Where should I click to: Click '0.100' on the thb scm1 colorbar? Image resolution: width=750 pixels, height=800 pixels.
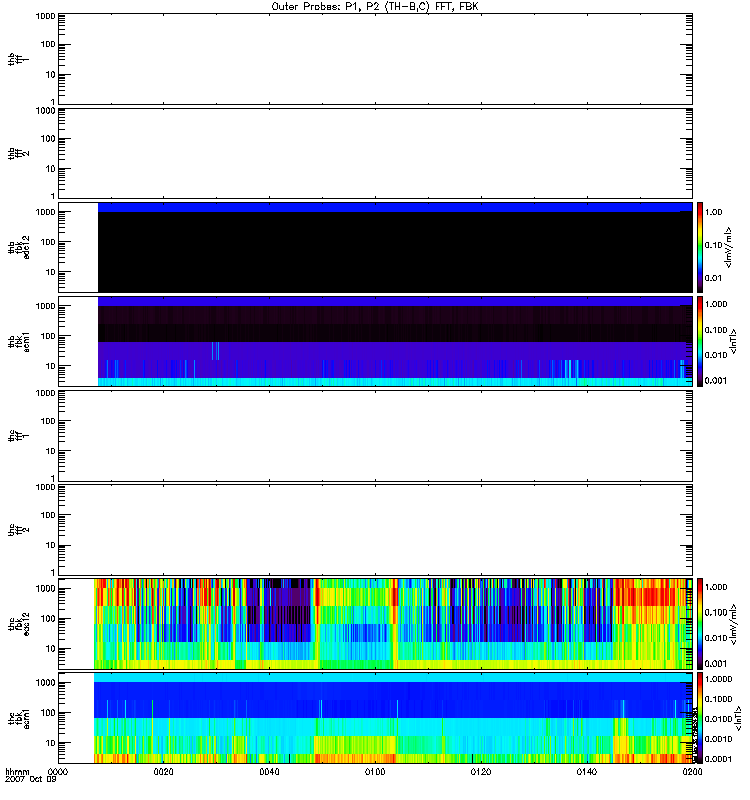point(716,330)
